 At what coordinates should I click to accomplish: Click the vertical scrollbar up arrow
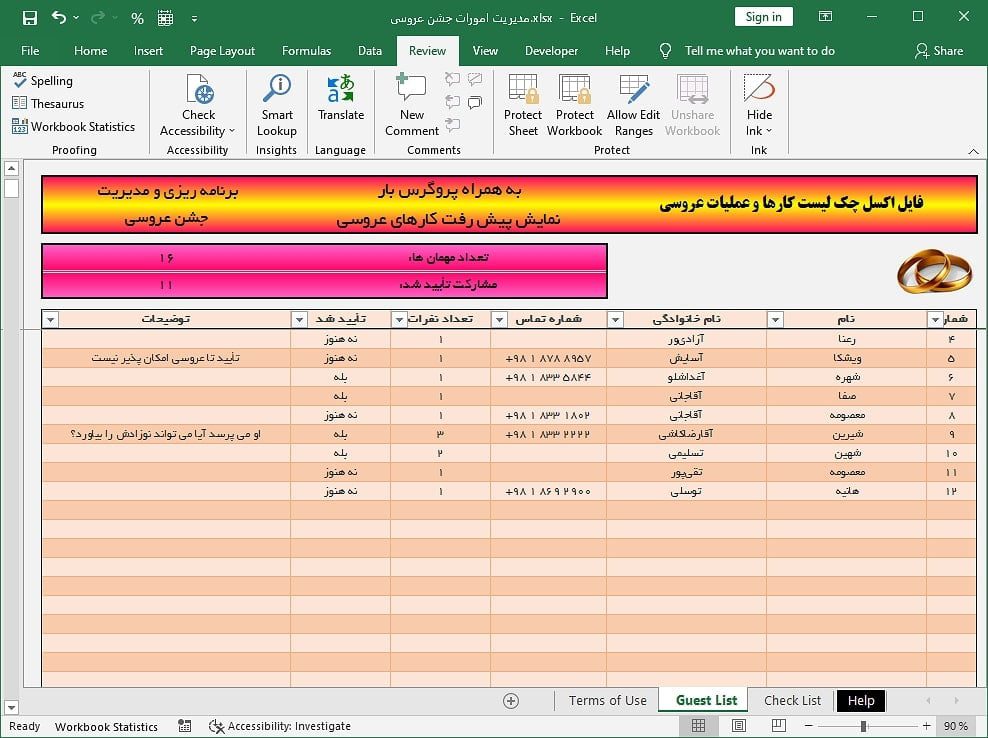(11, 168)
